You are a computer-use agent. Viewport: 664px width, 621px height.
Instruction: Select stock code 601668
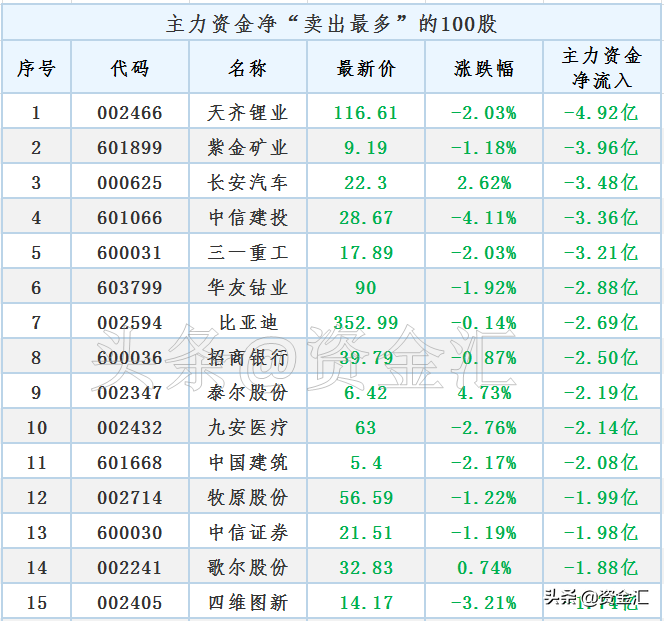click(130, 463)
